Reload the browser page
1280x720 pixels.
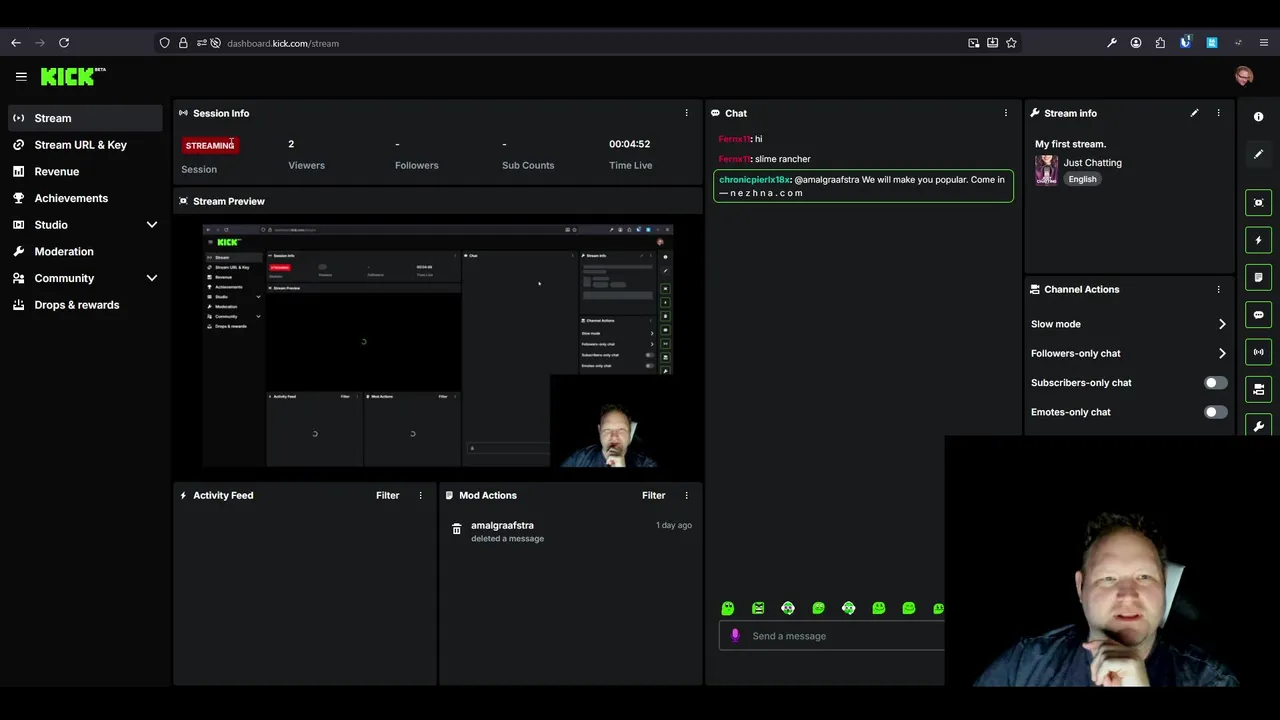64,43
